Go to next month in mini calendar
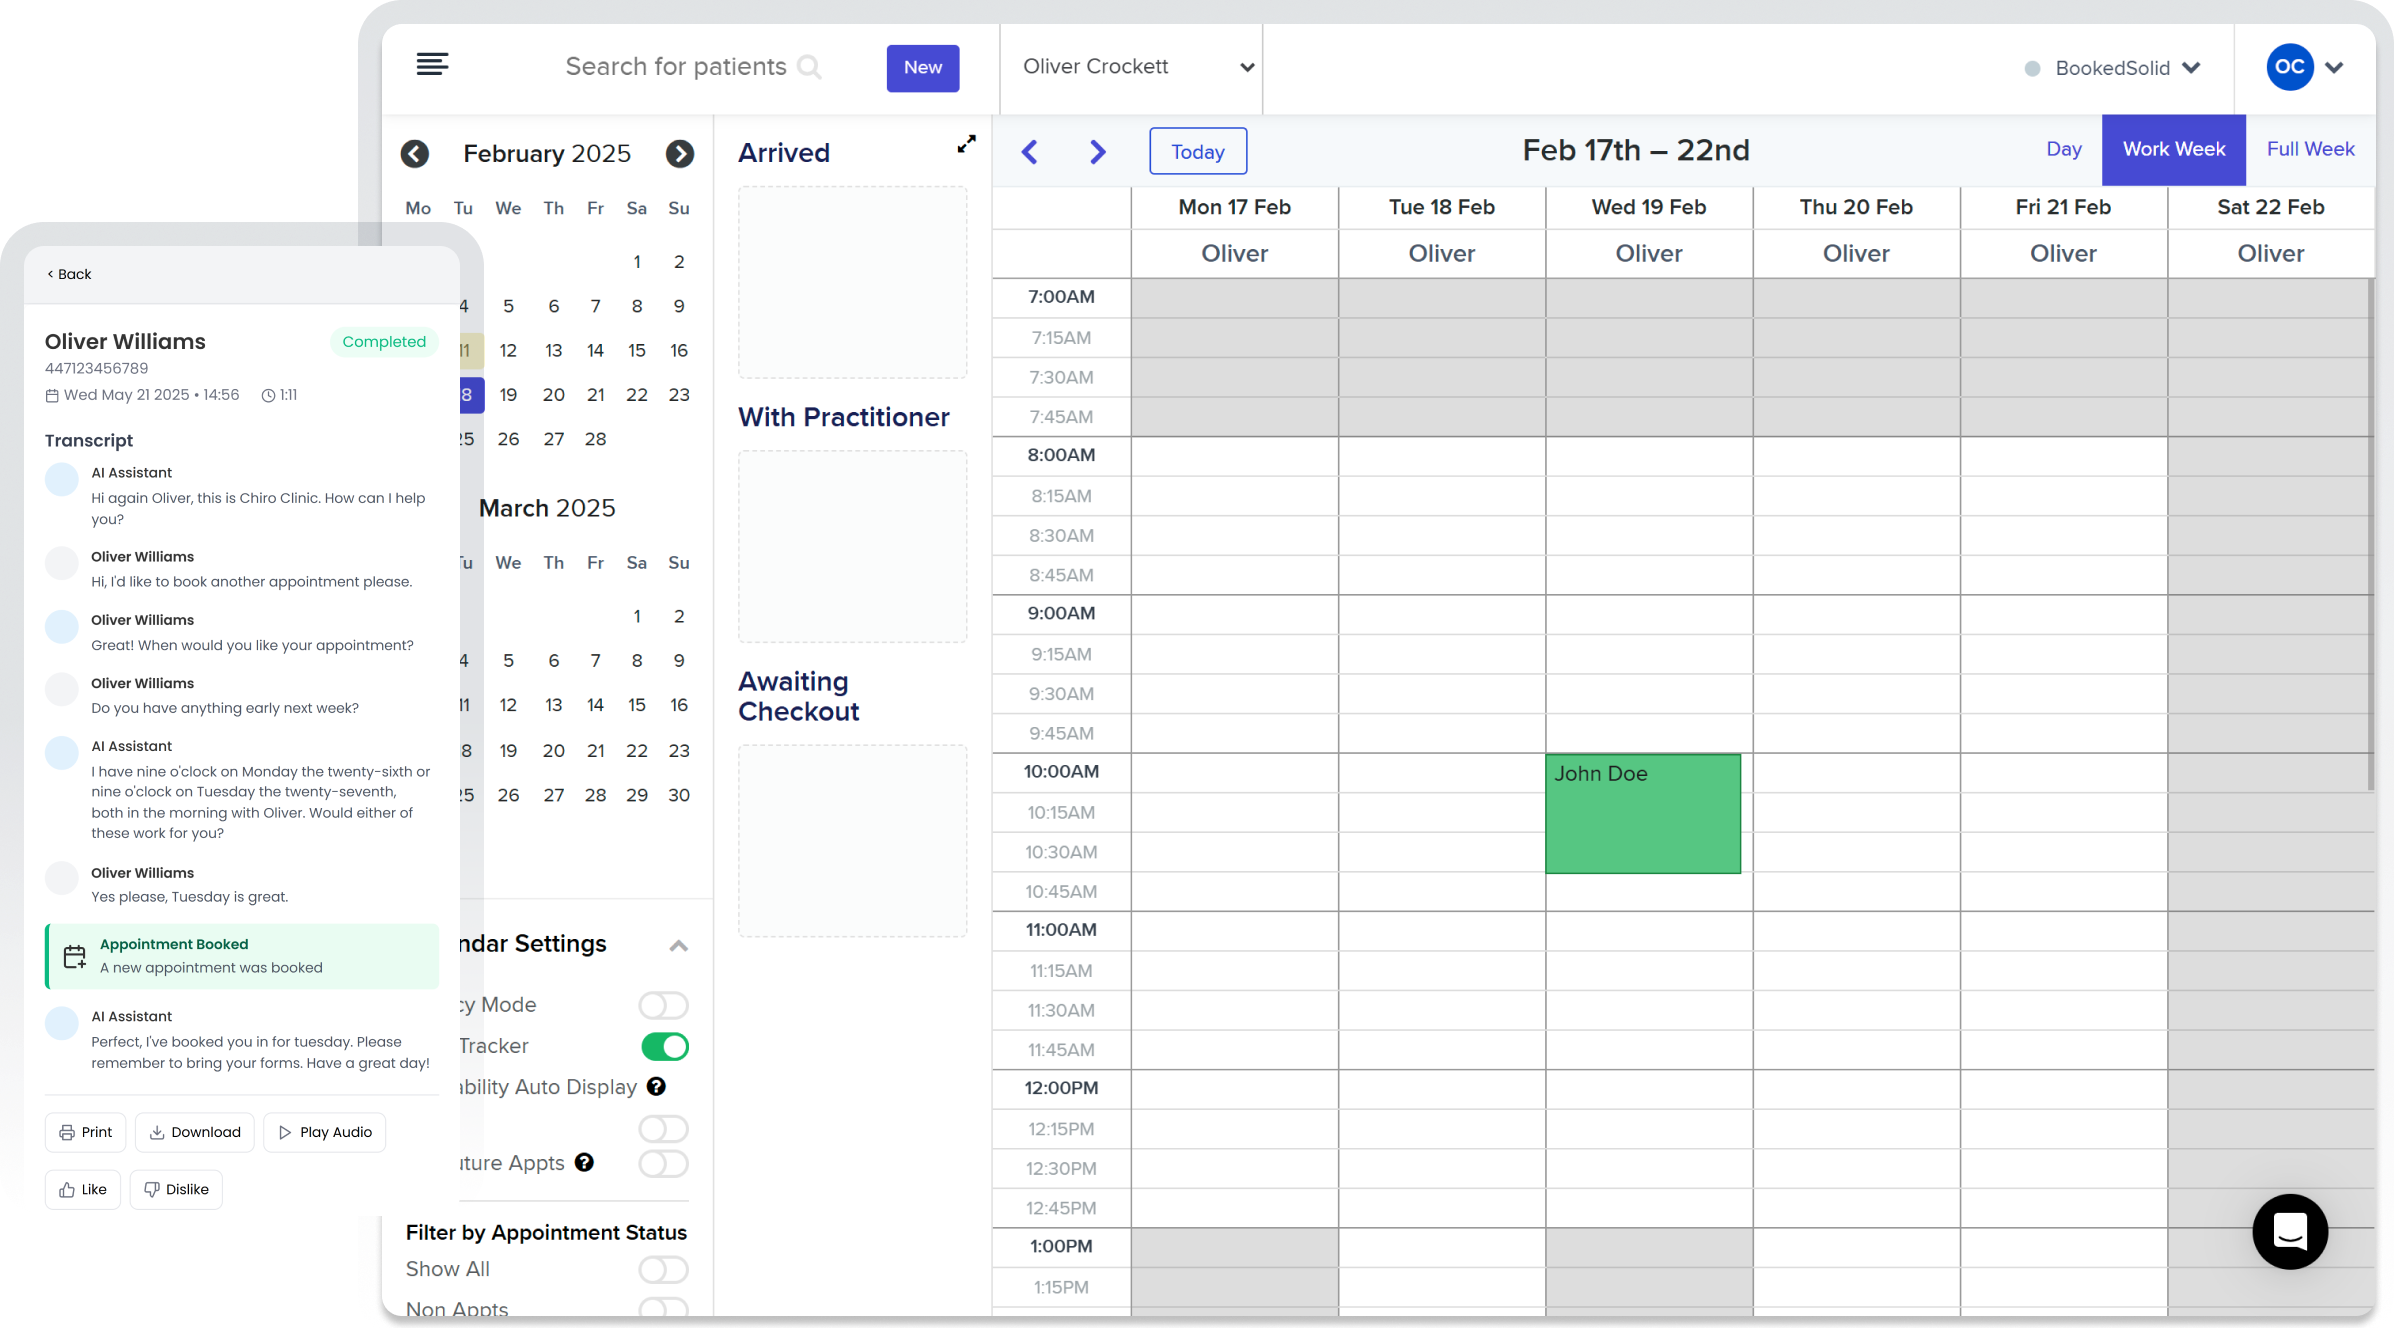Screen dimensions: 2394x1328 tap(680, 154)
